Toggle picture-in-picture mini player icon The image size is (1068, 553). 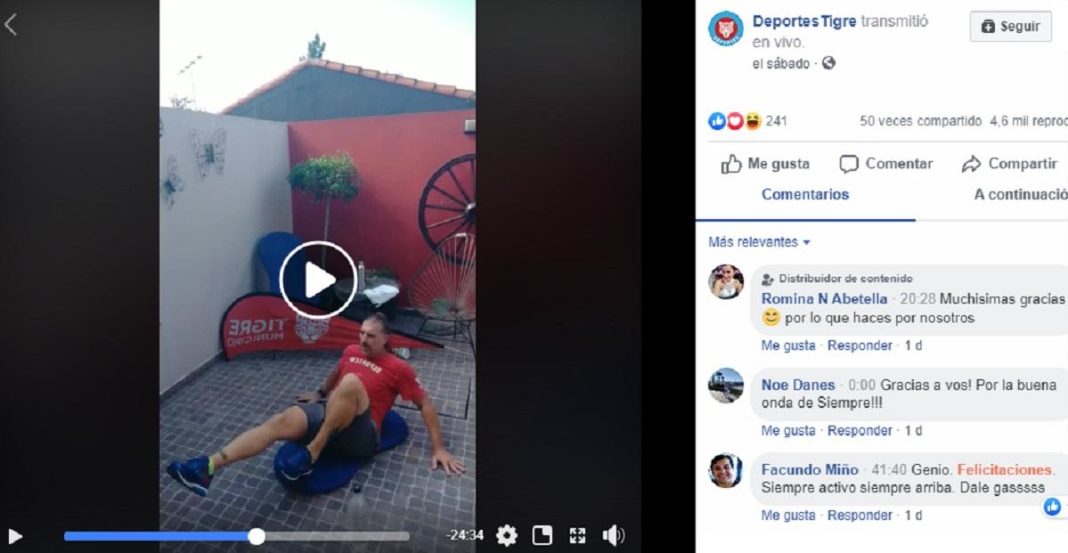pos(542,535)
